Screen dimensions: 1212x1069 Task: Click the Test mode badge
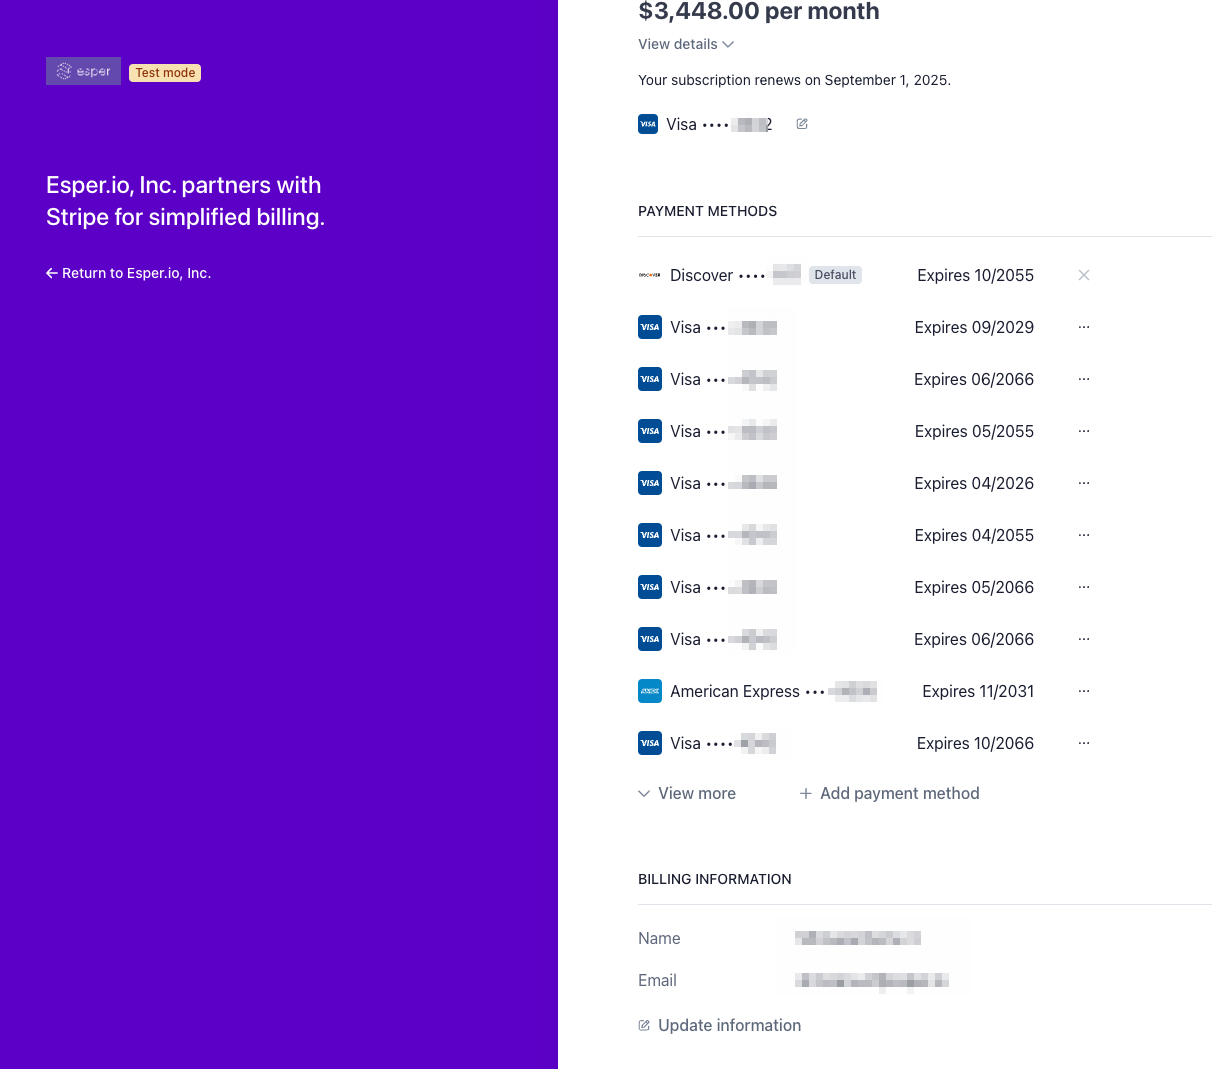[164, 72]
